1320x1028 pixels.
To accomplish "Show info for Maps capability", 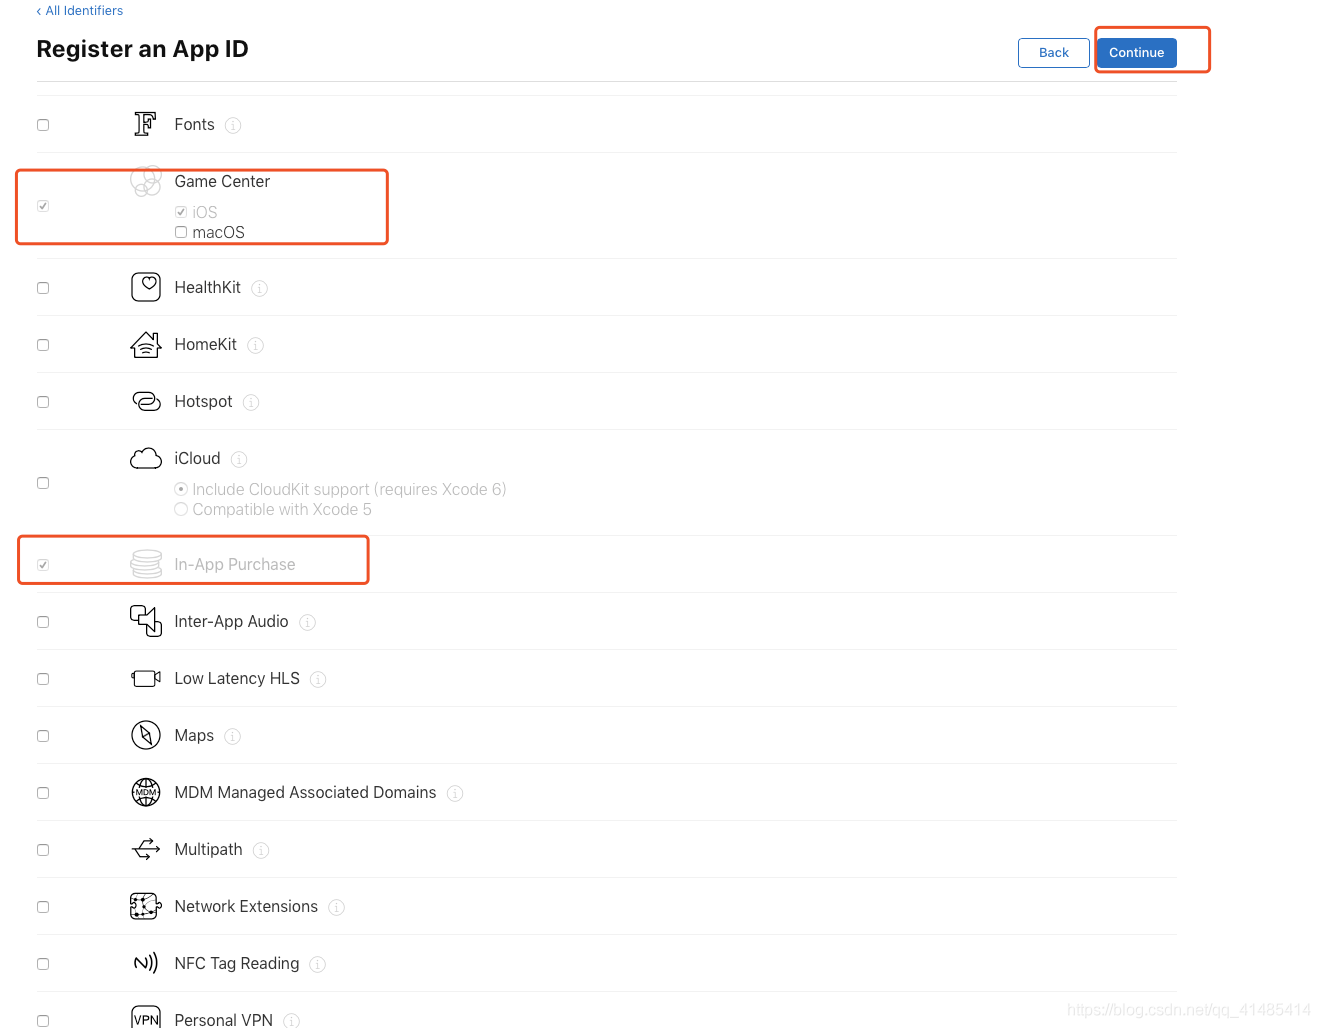I will click(232, 736).
